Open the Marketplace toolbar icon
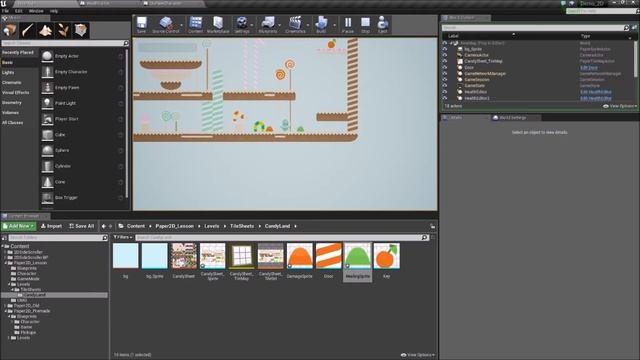Screen dimensions: 640x360 tap(218, 24)
